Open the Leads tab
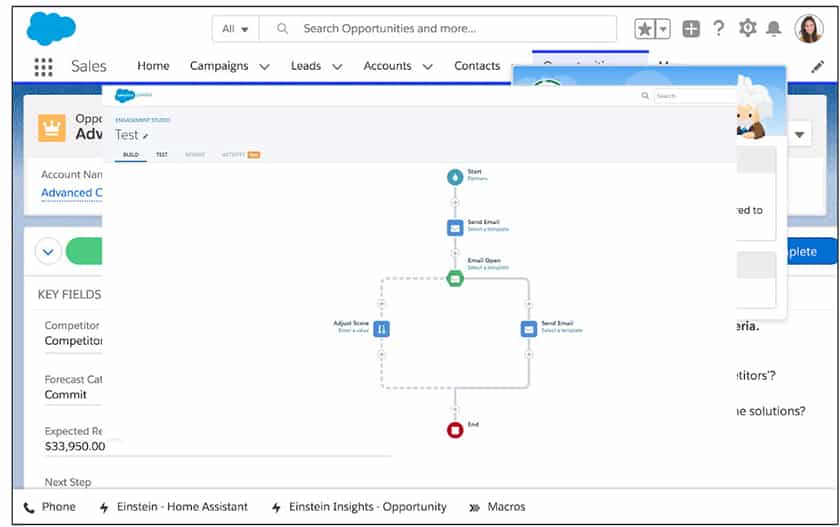The width and height of the screenshot is (840, 527). [306, 66]
